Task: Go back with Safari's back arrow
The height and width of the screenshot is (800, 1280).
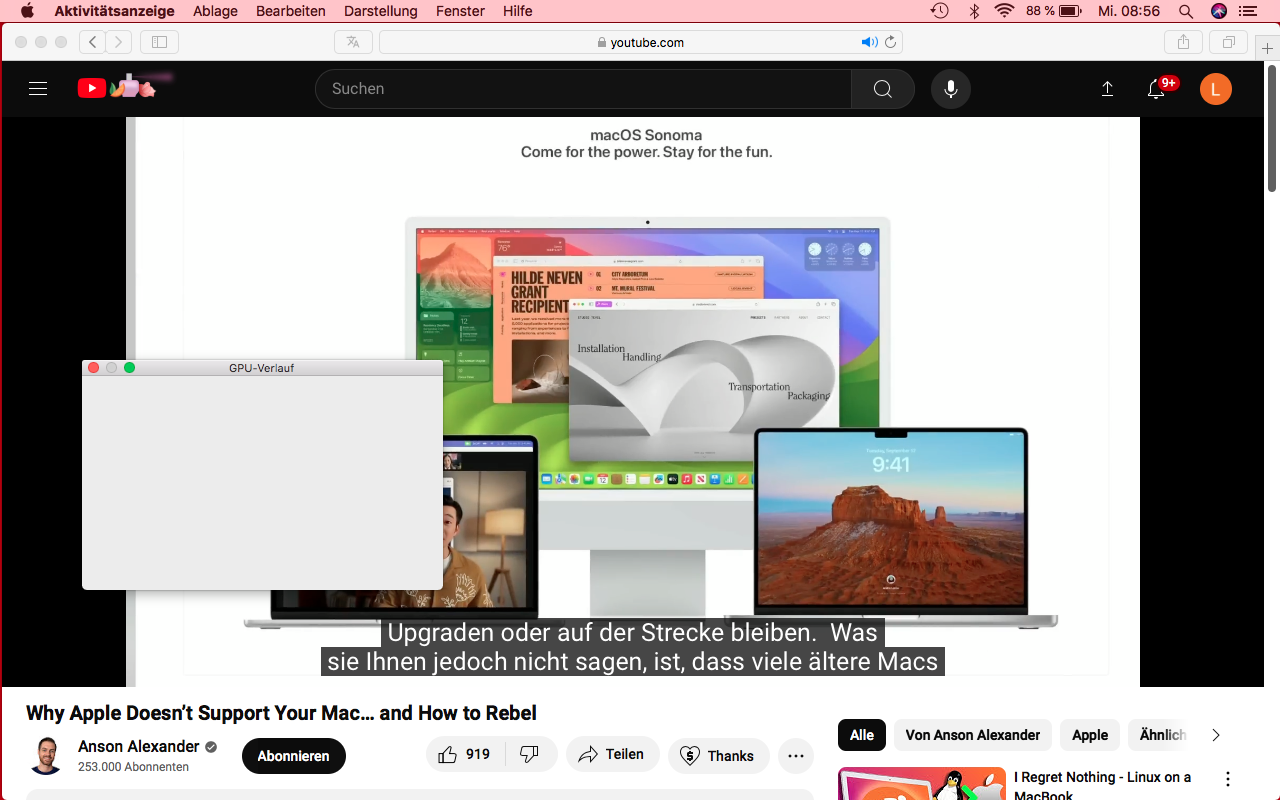Action: [x=92, y=42]
